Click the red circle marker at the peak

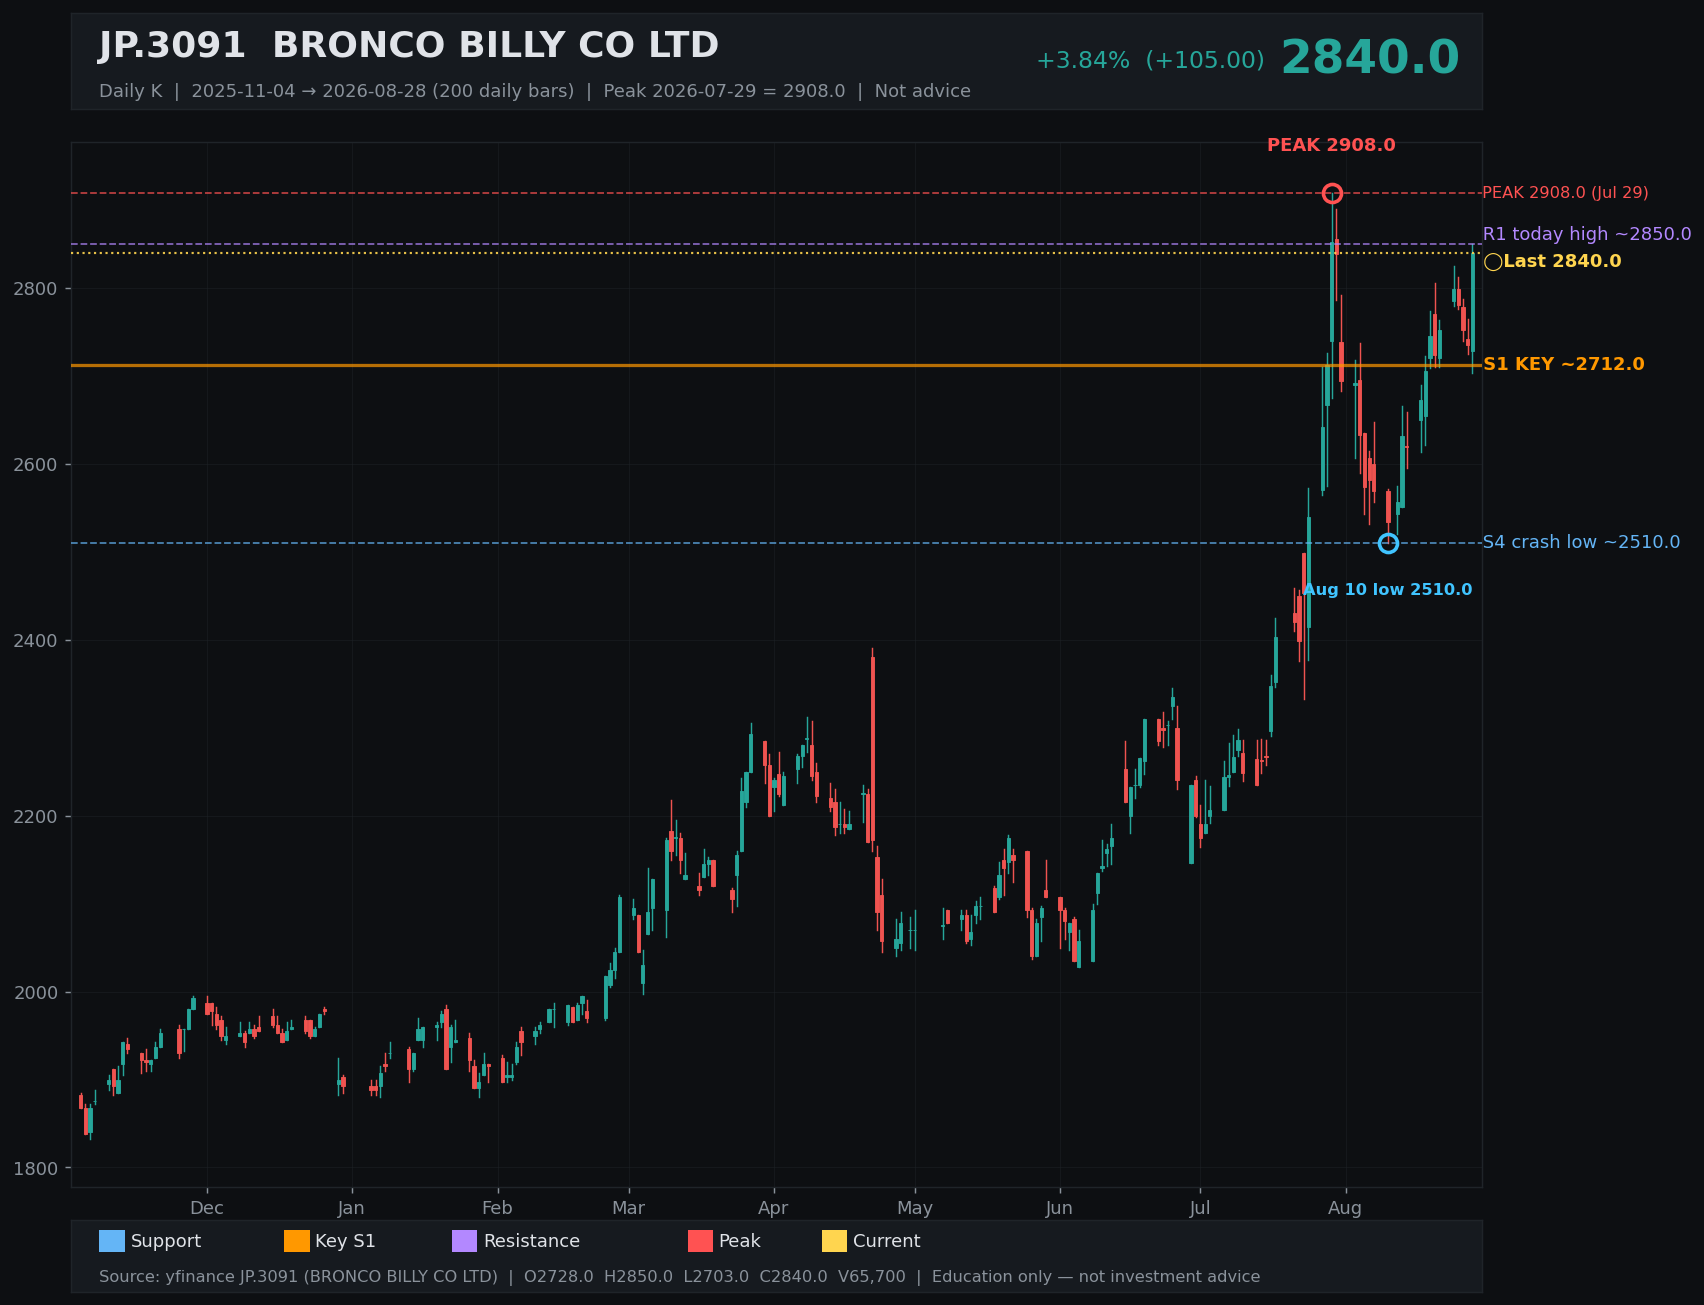click(1332, 193)
